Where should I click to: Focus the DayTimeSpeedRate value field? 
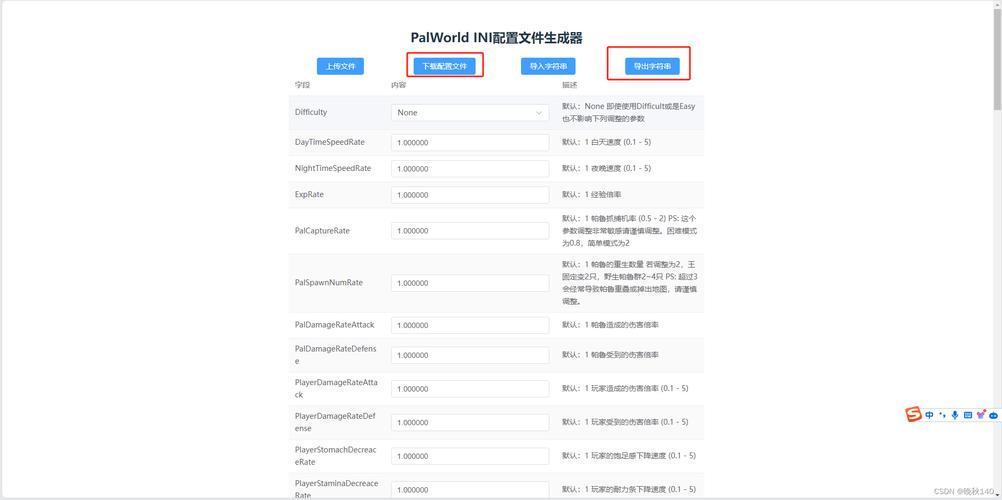click(x=470, y=143)
